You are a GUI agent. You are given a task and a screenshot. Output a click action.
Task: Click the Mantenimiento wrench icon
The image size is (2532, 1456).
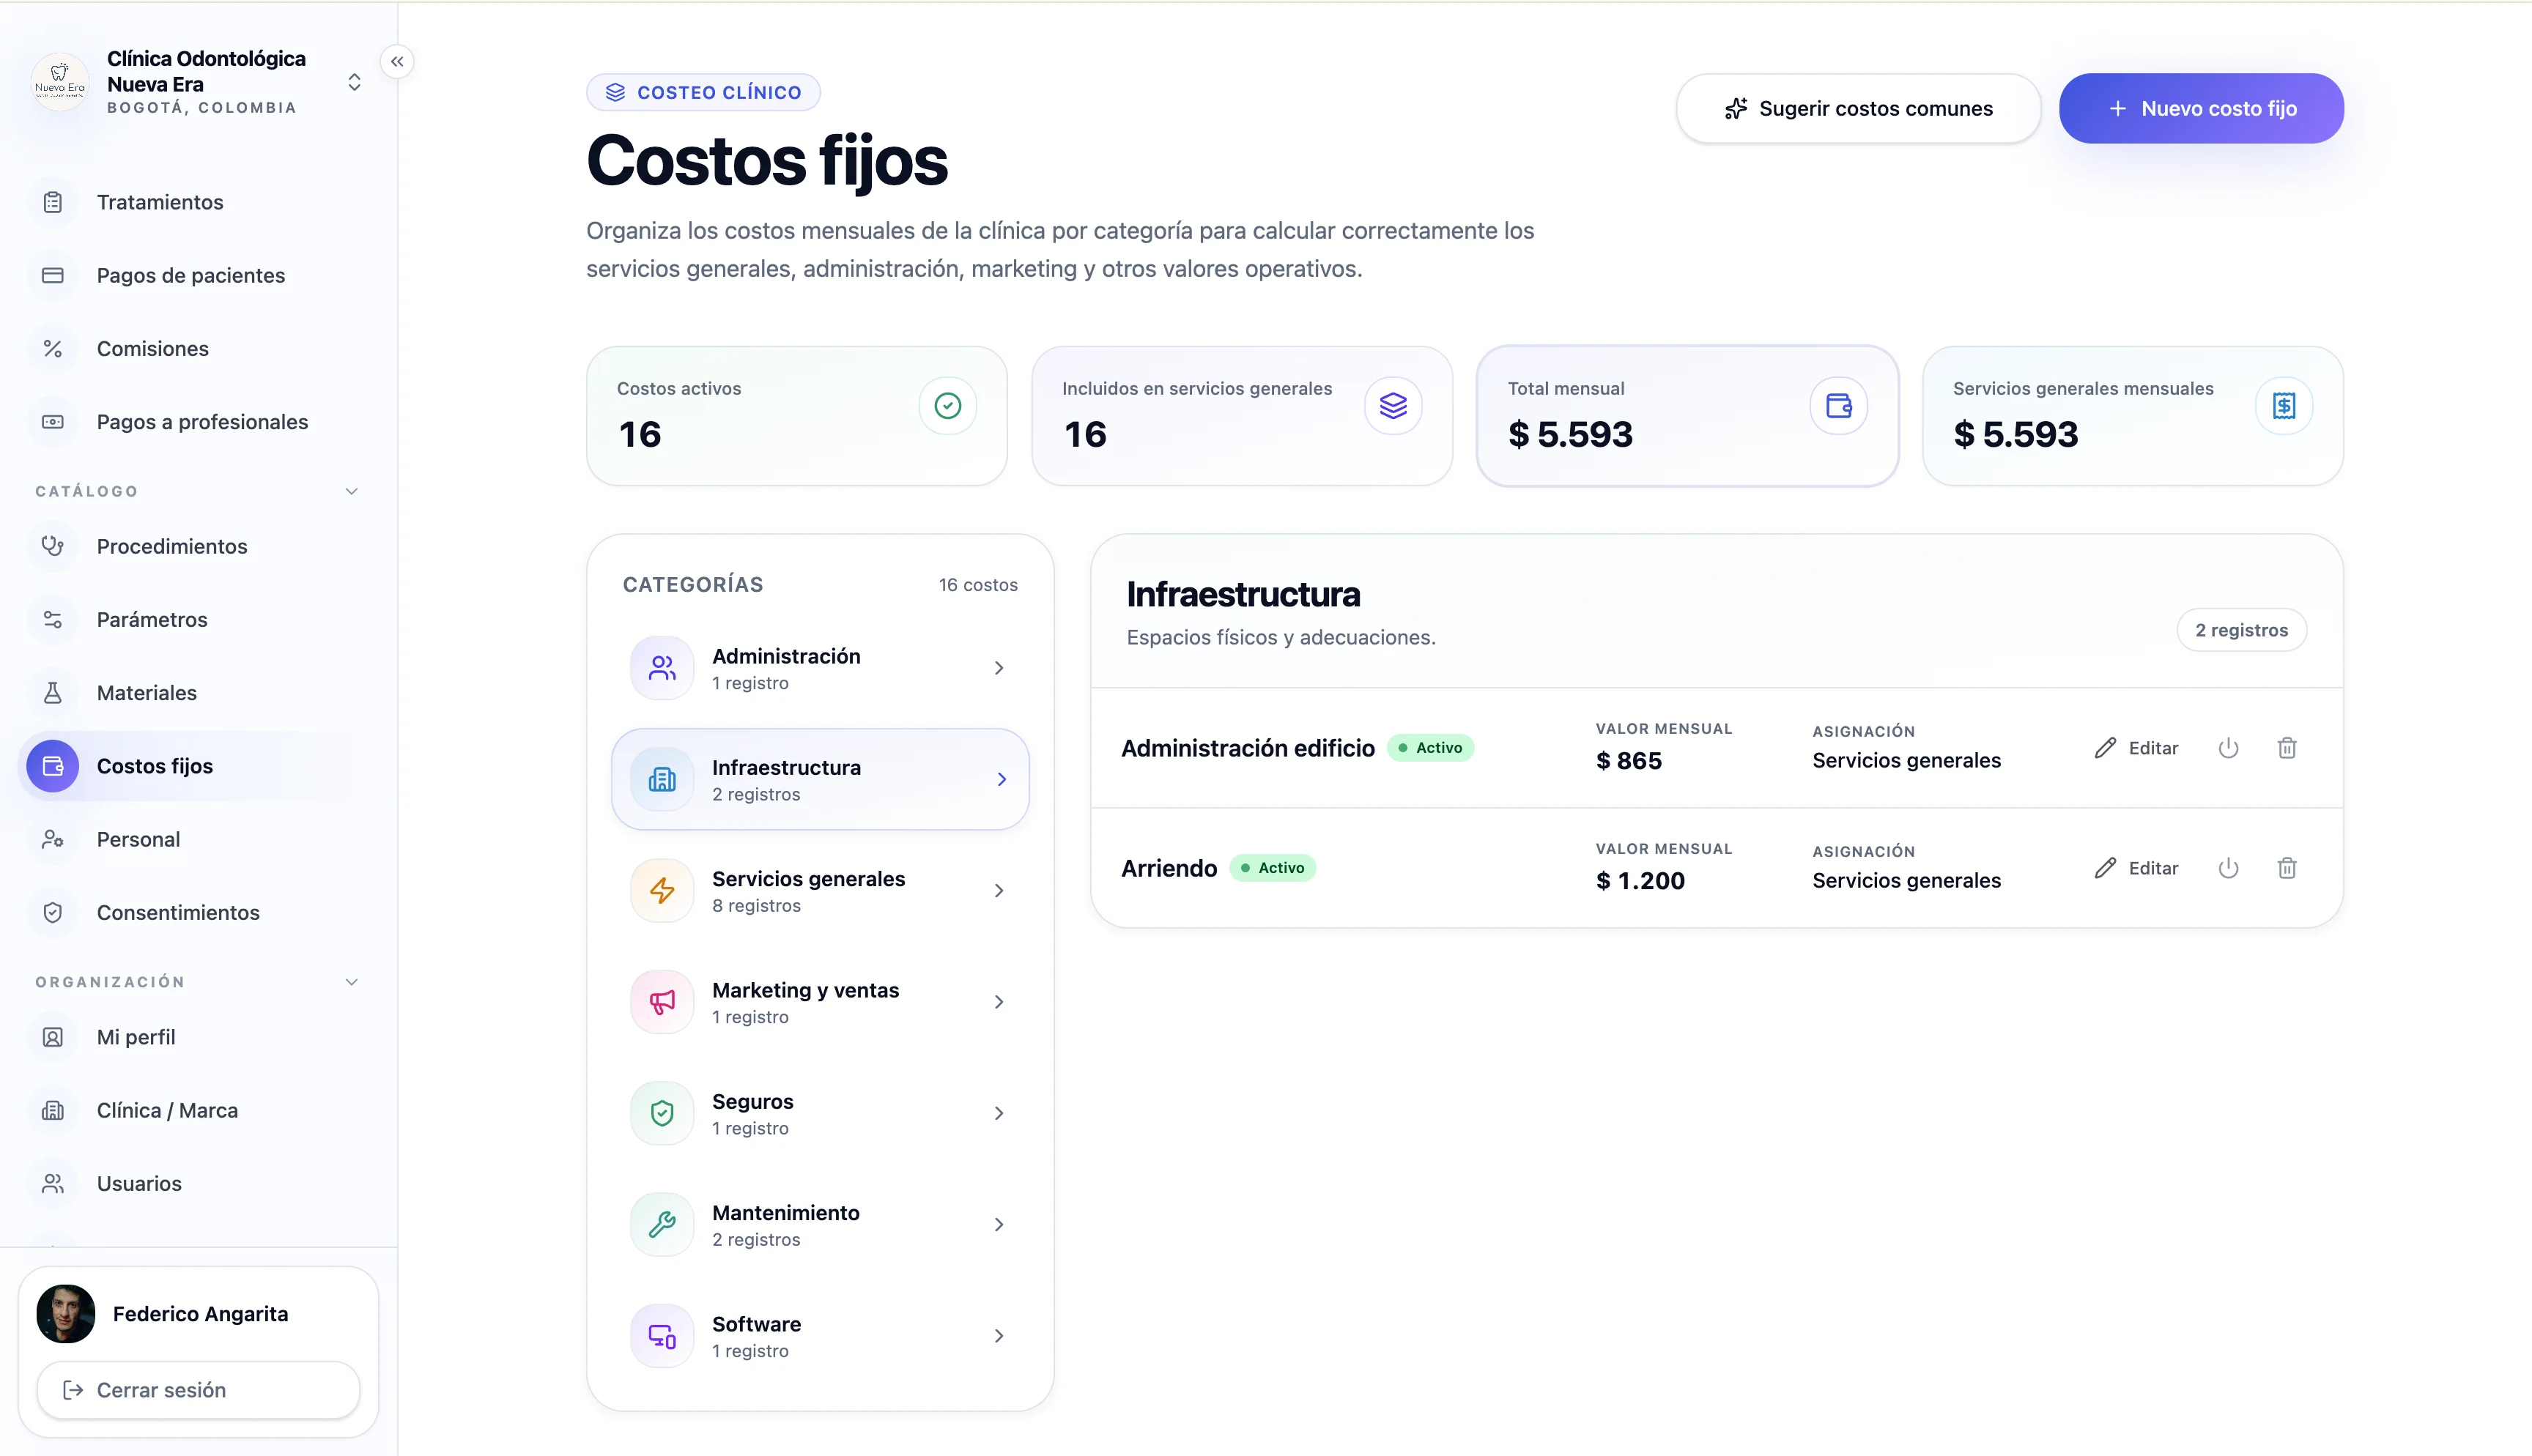coord(662,1224)
